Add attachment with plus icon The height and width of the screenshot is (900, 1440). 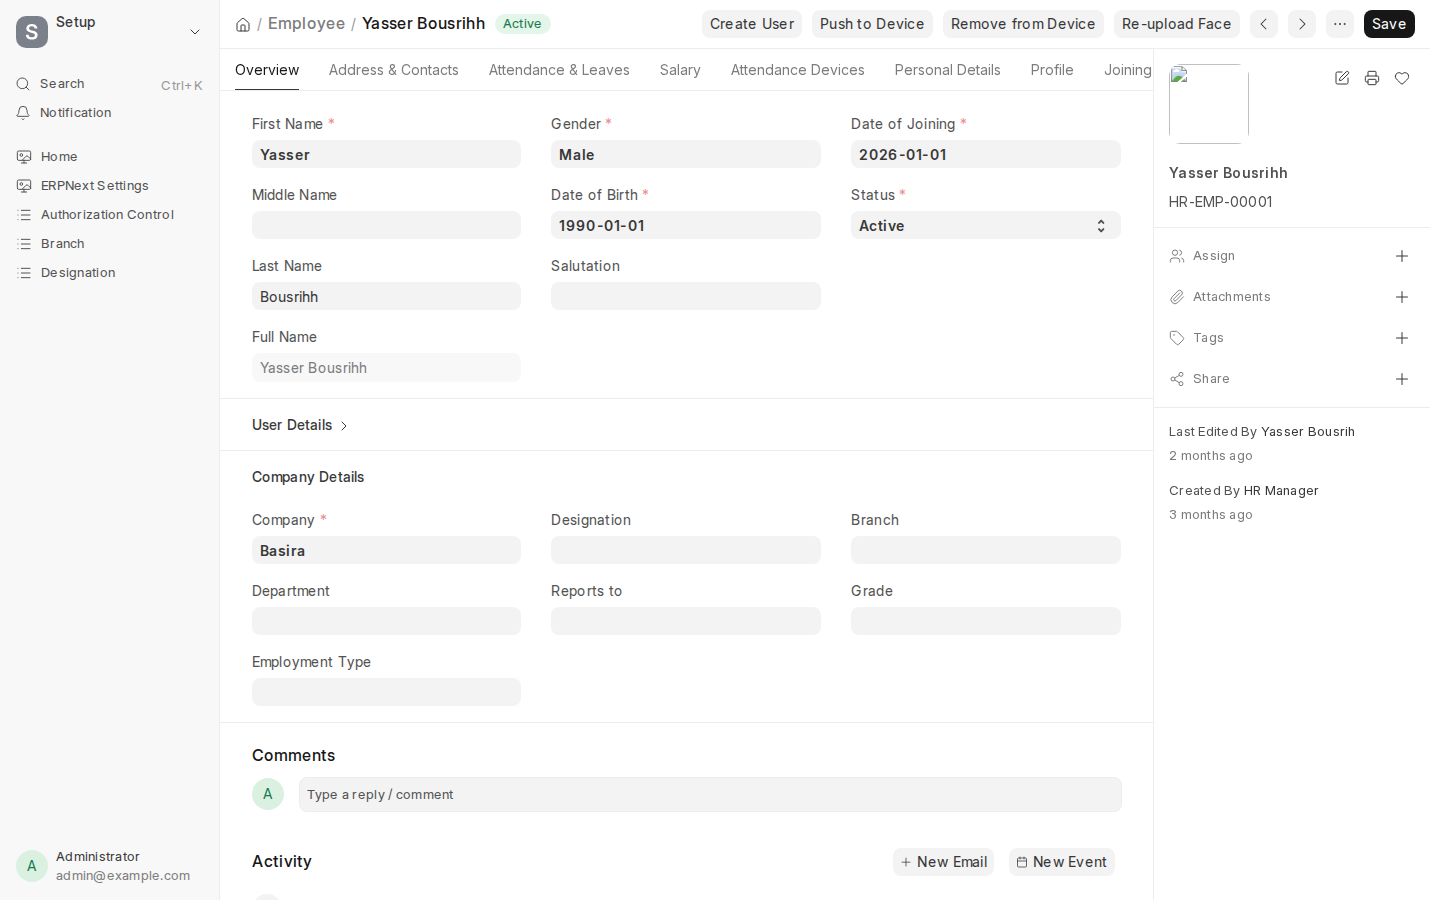point(1402,297)
